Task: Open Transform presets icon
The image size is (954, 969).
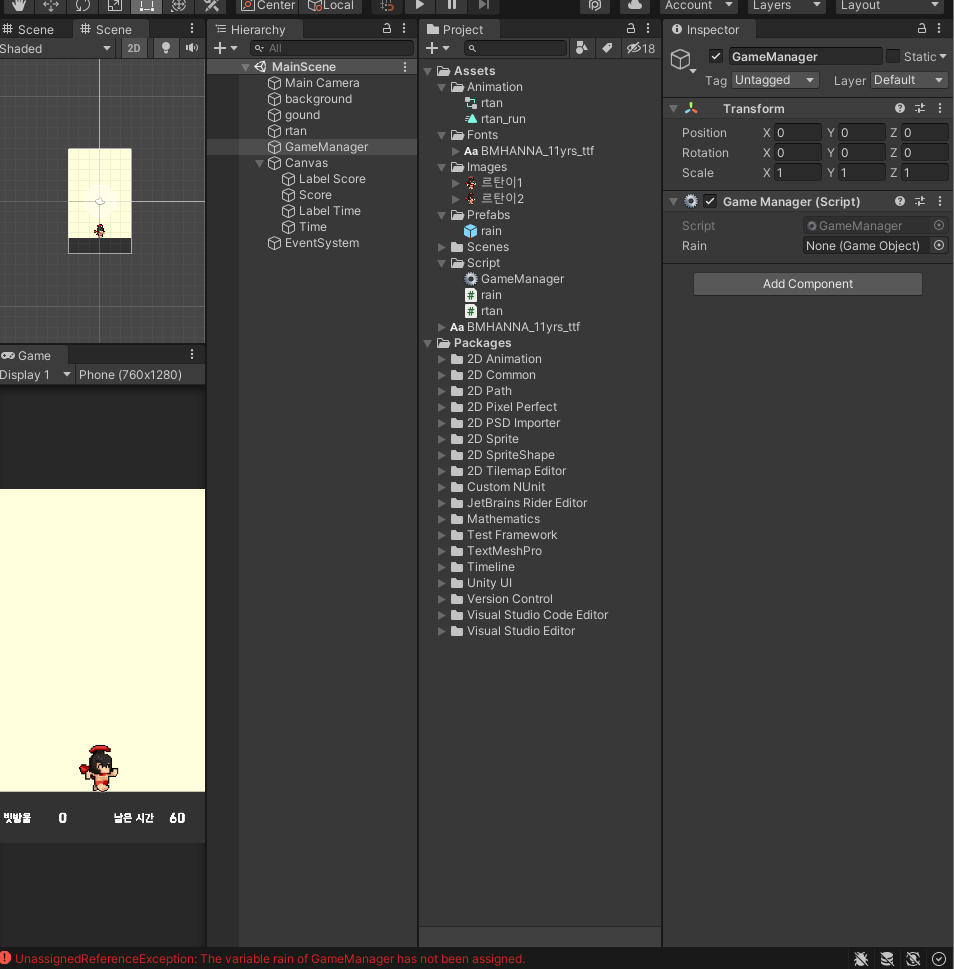Action: click(x=920, y=108)
